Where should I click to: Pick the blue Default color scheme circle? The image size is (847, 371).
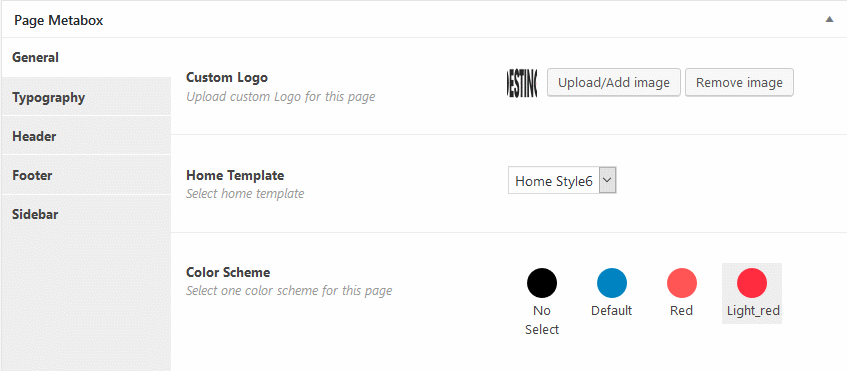tap(611, 283)
